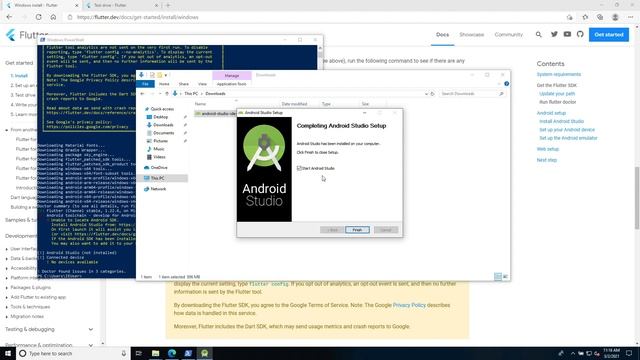This screenshot has height=360, width=640.
Task: Open Flutter's GitHub icon link
Action: point(580,34)
